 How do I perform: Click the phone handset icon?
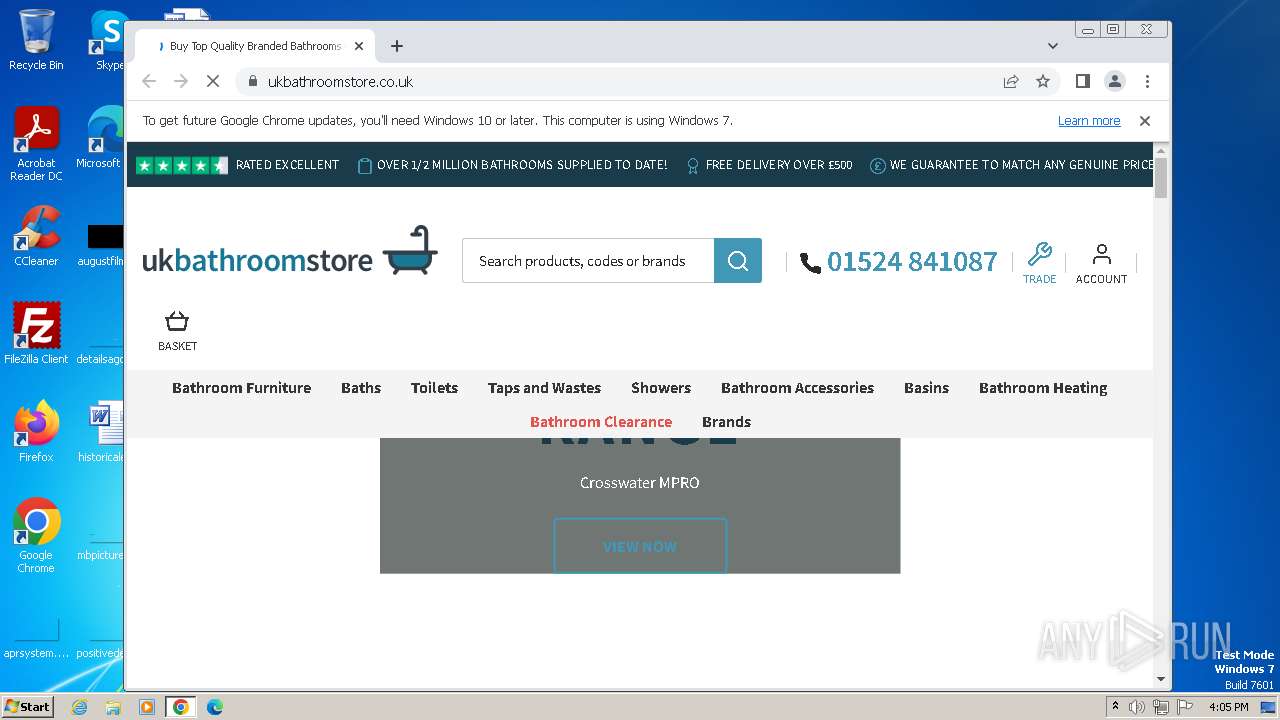(x=810, y=263)
